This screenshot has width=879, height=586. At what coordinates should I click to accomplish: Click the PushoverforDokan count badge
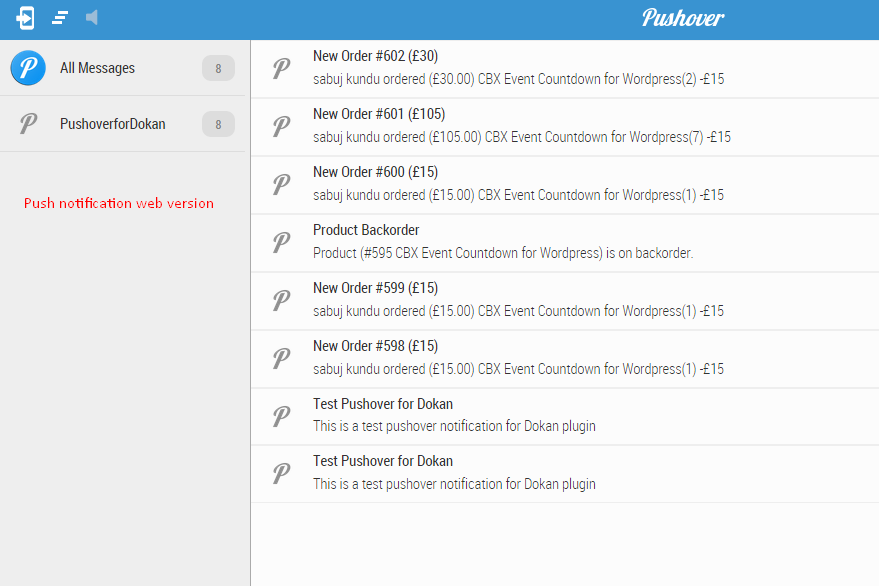[x=218, y=124]
